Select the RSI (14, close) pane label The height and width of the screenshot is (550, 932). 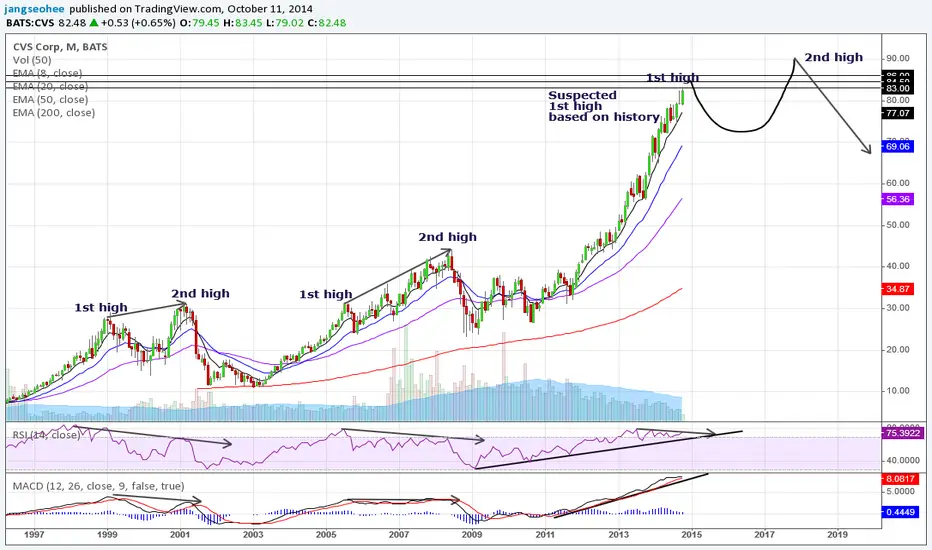pos(46,435)
